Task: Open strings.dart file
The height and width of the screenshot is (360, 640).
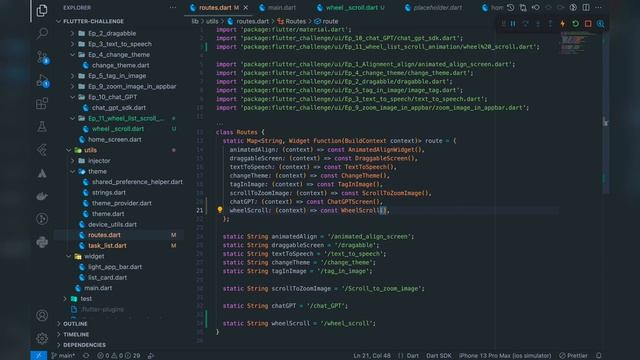Action: coord(109,193)
